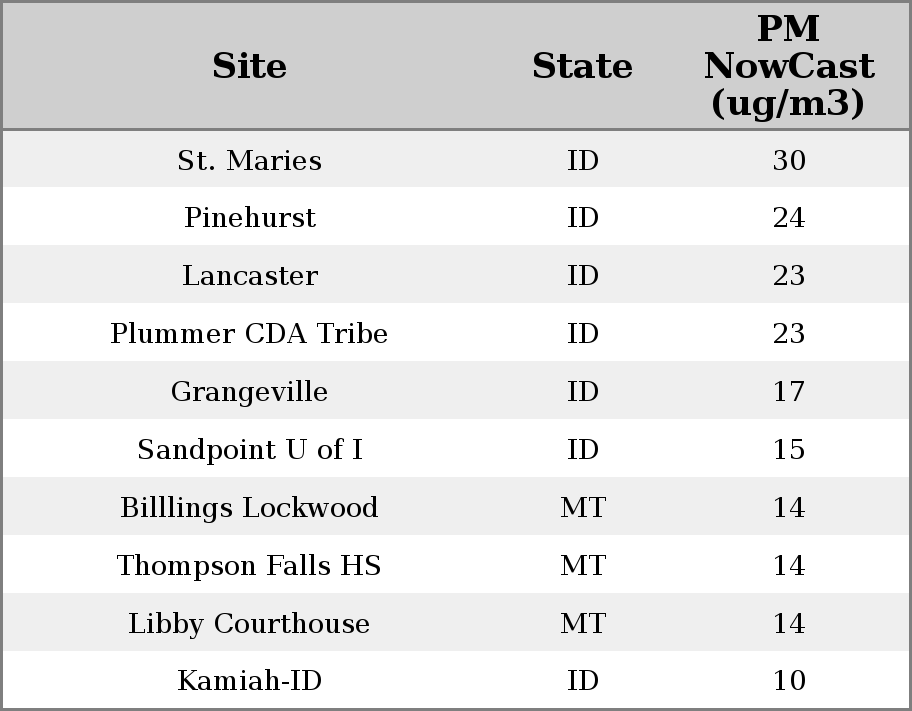This screenshot has height=711, width=912.
Task: Click the State column header
Action: 582,66
